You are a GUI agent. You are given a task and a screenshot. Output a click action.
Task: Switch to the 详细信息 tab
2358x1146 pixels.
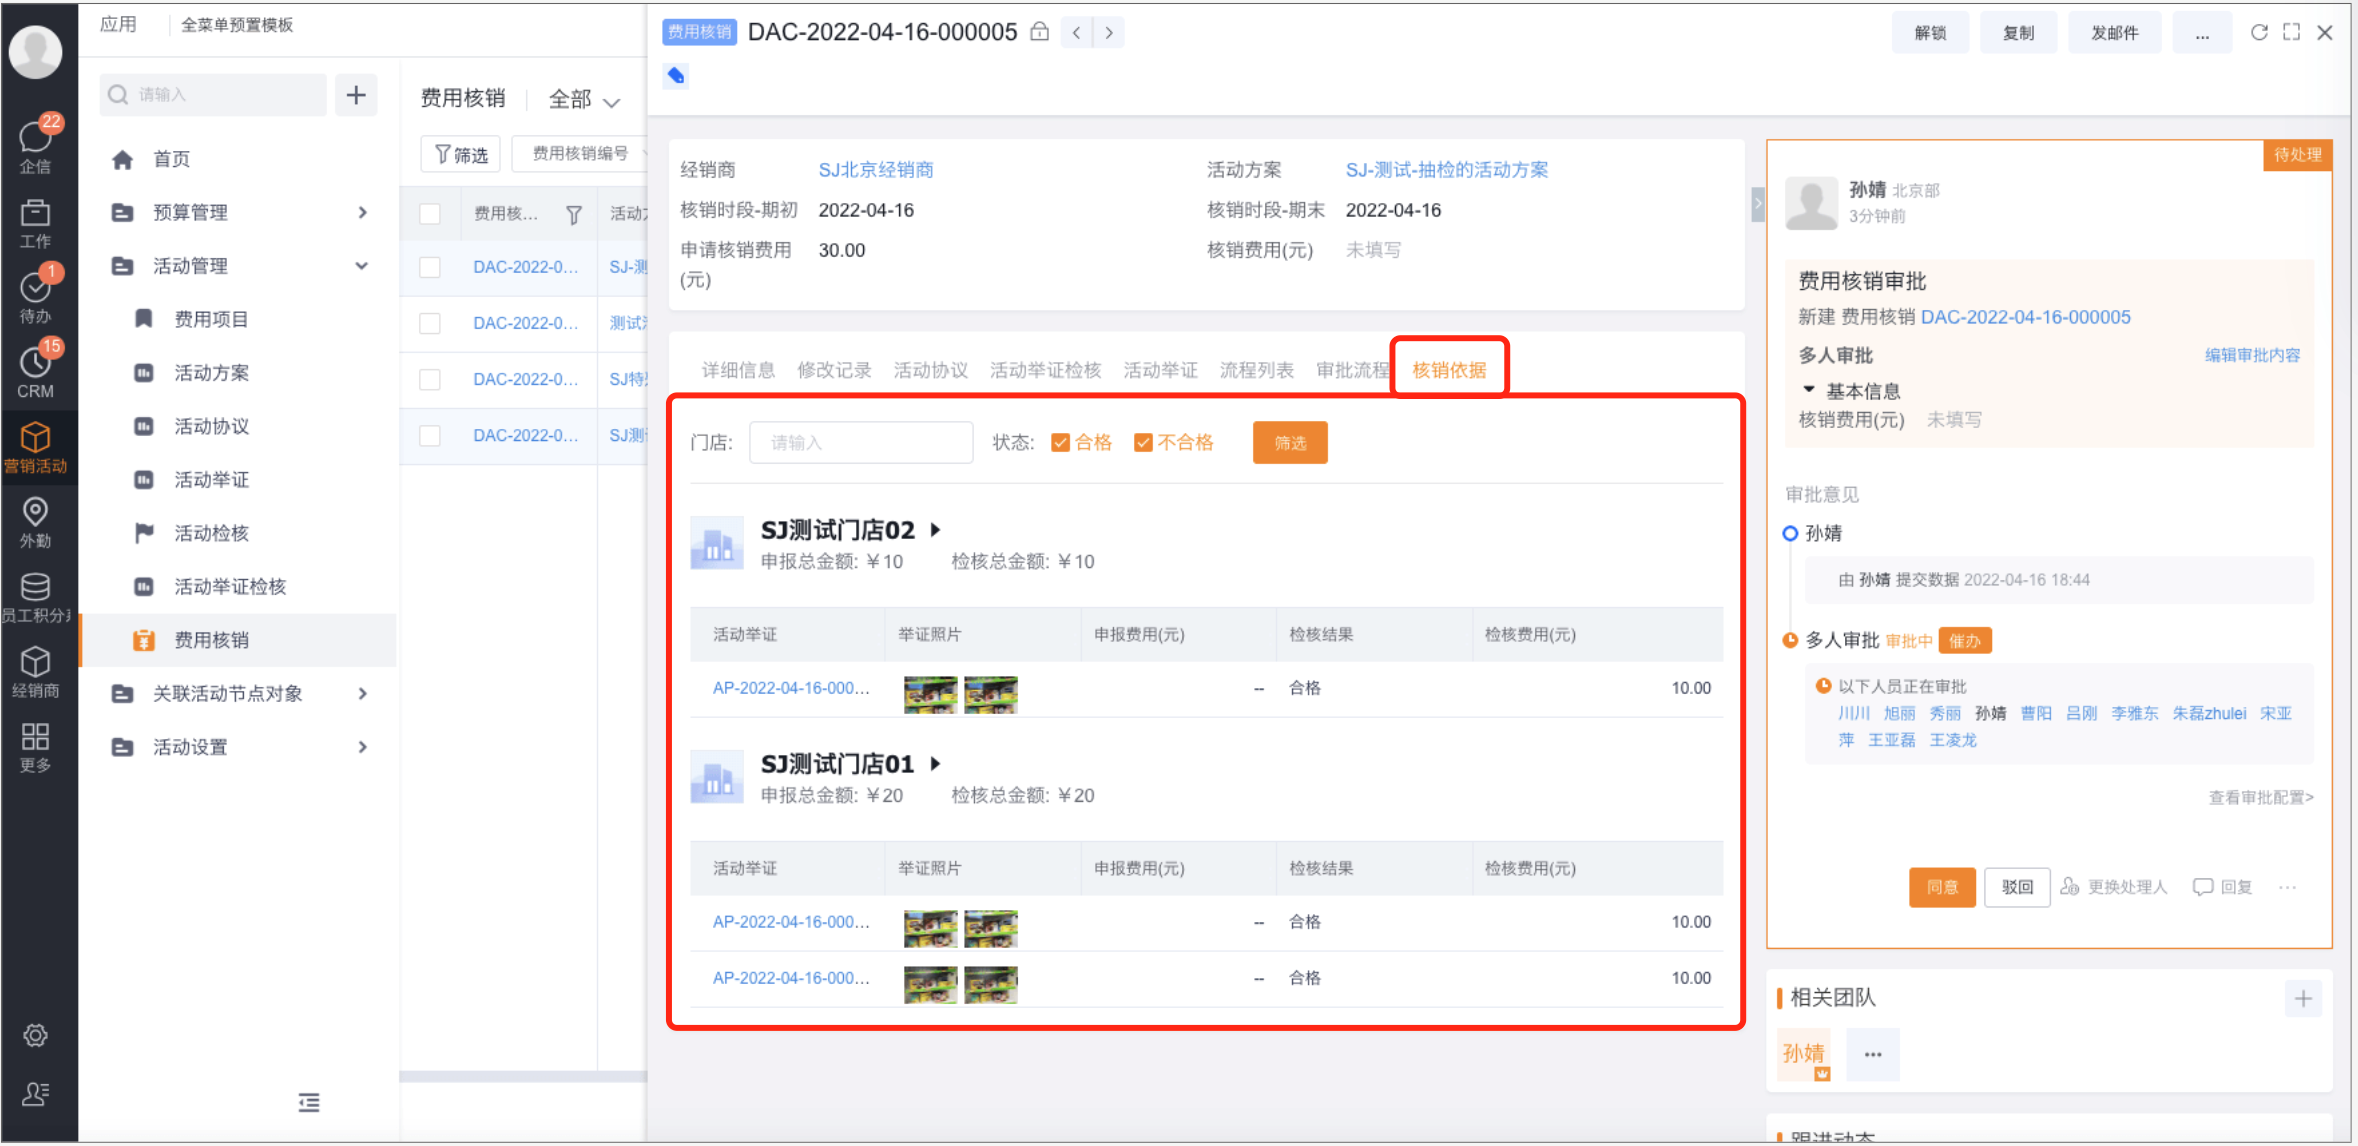click(x=738, y=370)
